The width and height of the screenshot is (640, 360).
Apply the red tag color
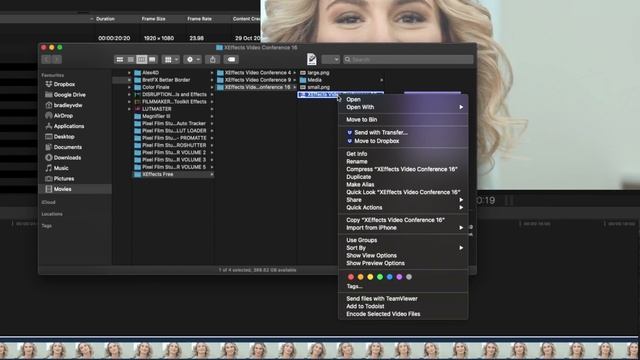tap(351, 277)
